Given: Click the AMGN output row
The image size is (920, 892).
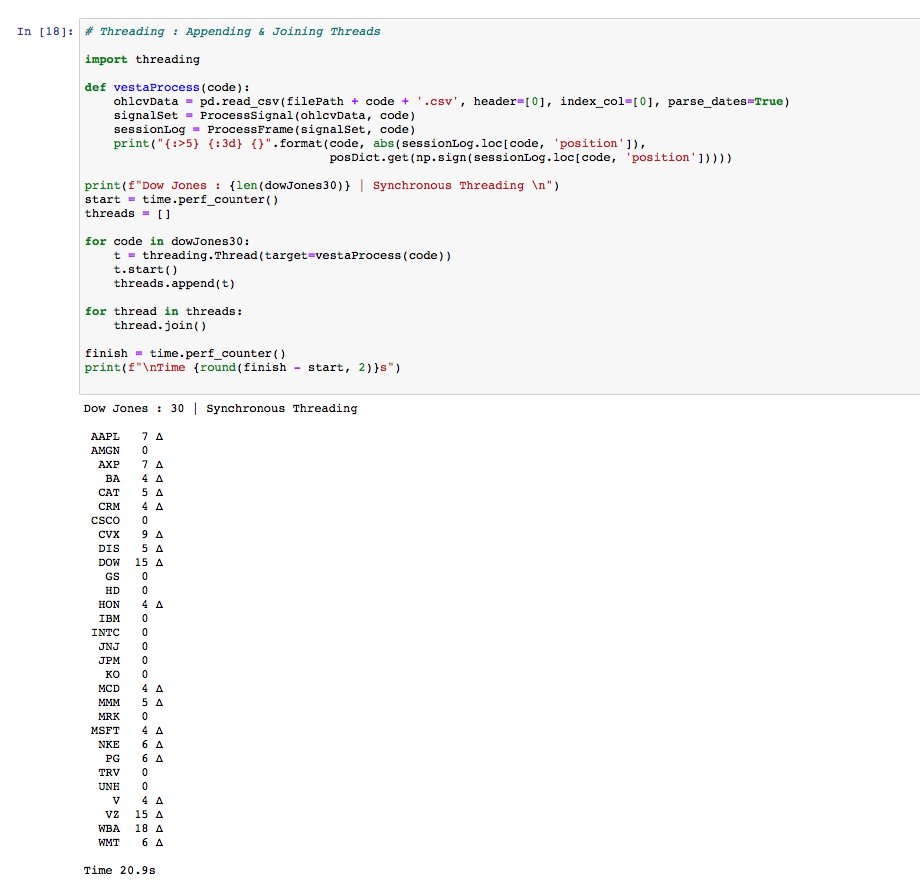Looking at the screenshot, I should (120, 451).
